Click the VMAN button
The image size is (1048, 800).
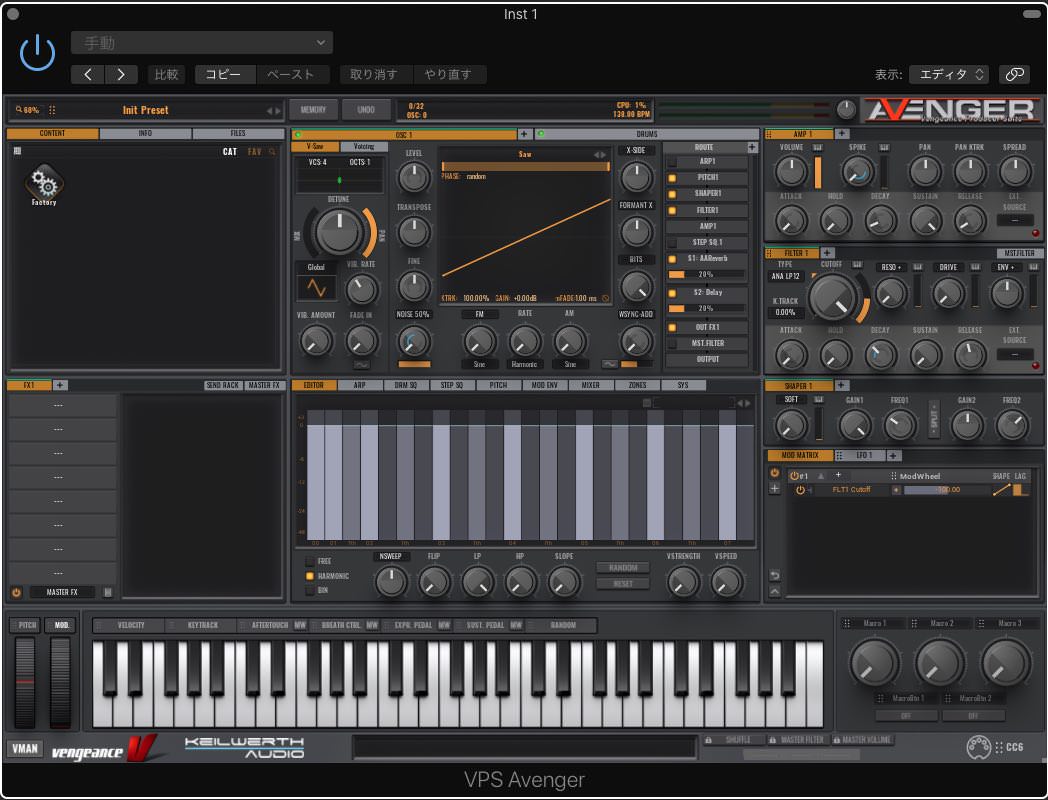pos(25,748)
